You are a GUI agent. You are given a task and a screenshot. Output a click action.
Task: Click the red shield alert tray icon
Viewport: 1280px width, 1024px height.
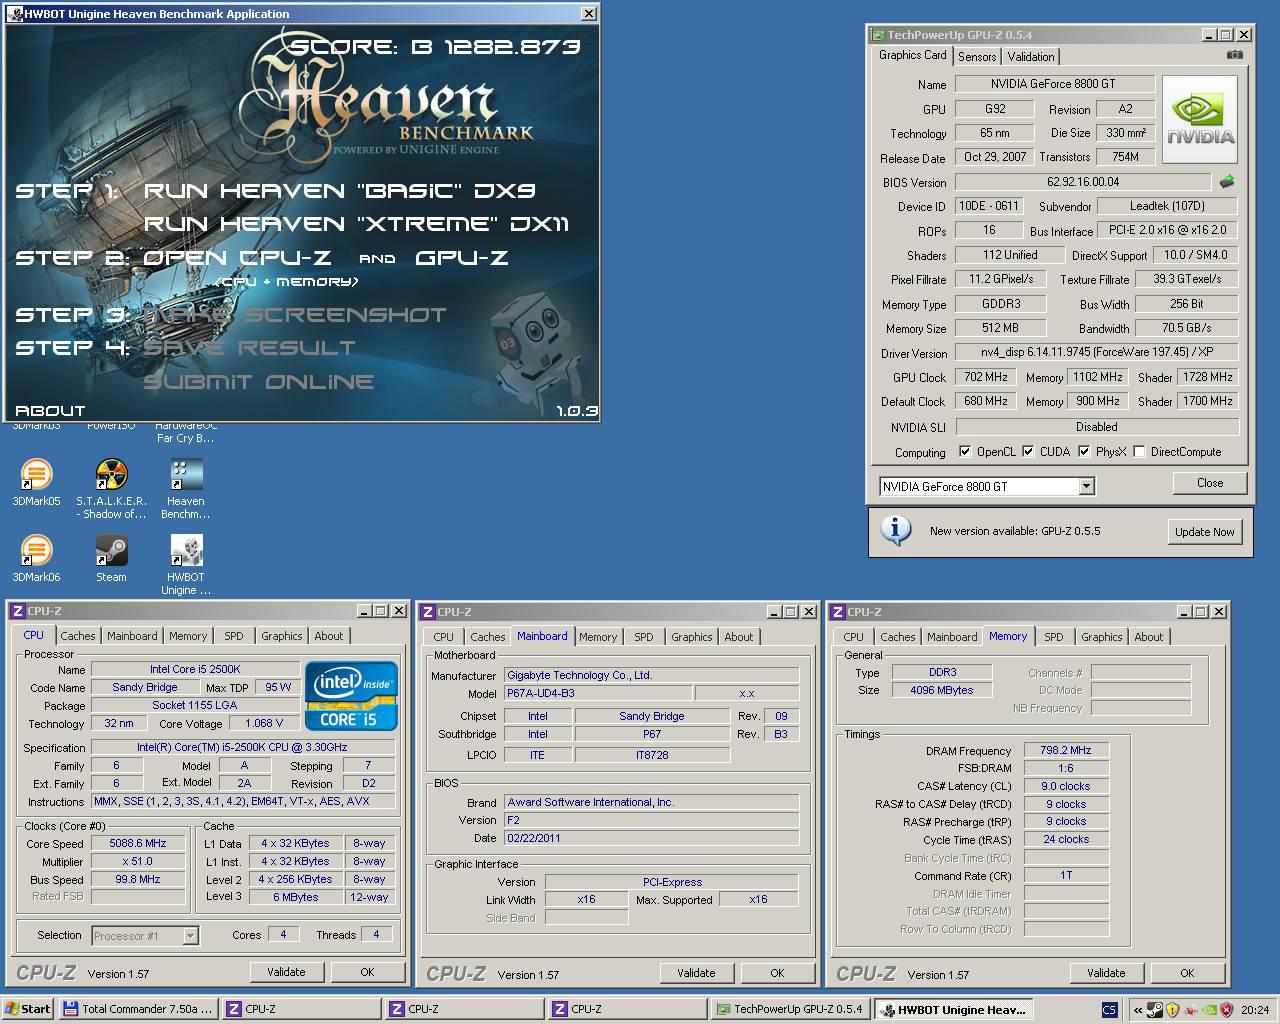(1227, 1009)
